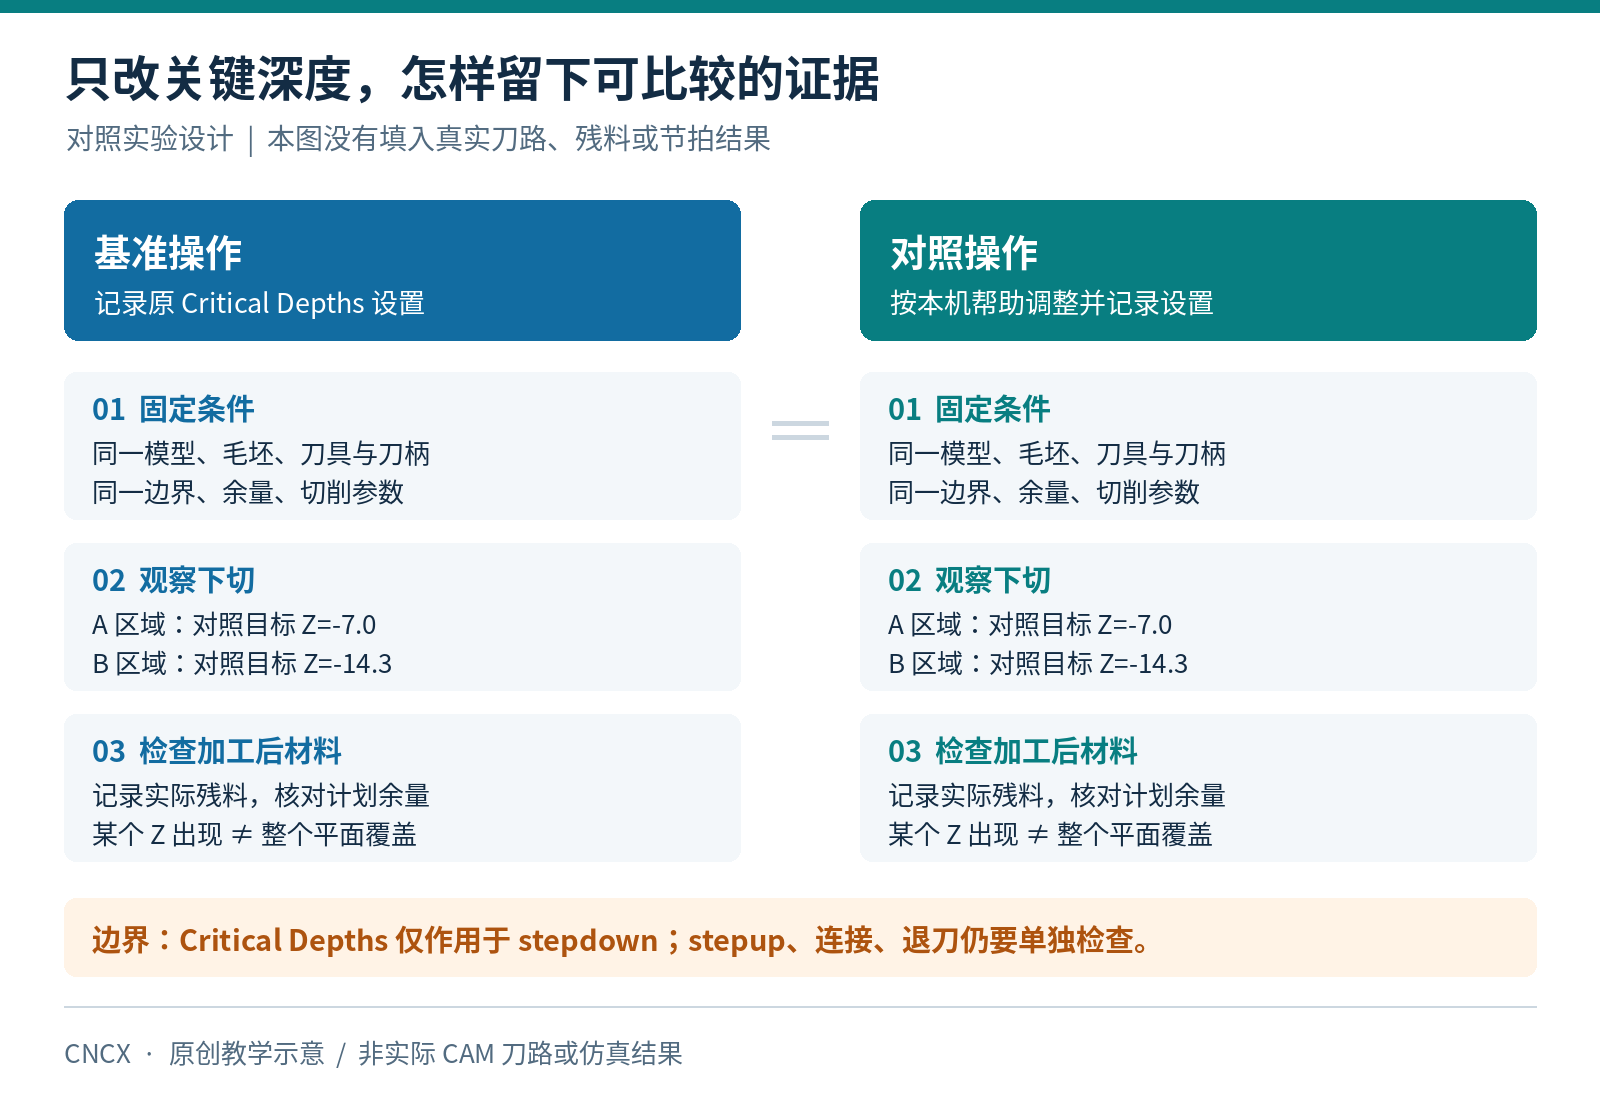
Task: Click B 区域 Z=-14.3 line under 基准操作
Action: [x=242, y=663]
